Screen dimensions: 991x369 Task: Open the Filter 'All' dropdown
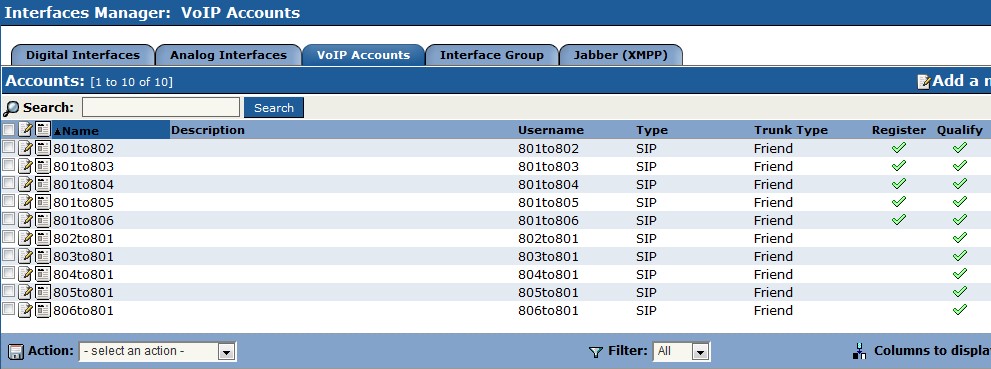(x=681, y=351)
